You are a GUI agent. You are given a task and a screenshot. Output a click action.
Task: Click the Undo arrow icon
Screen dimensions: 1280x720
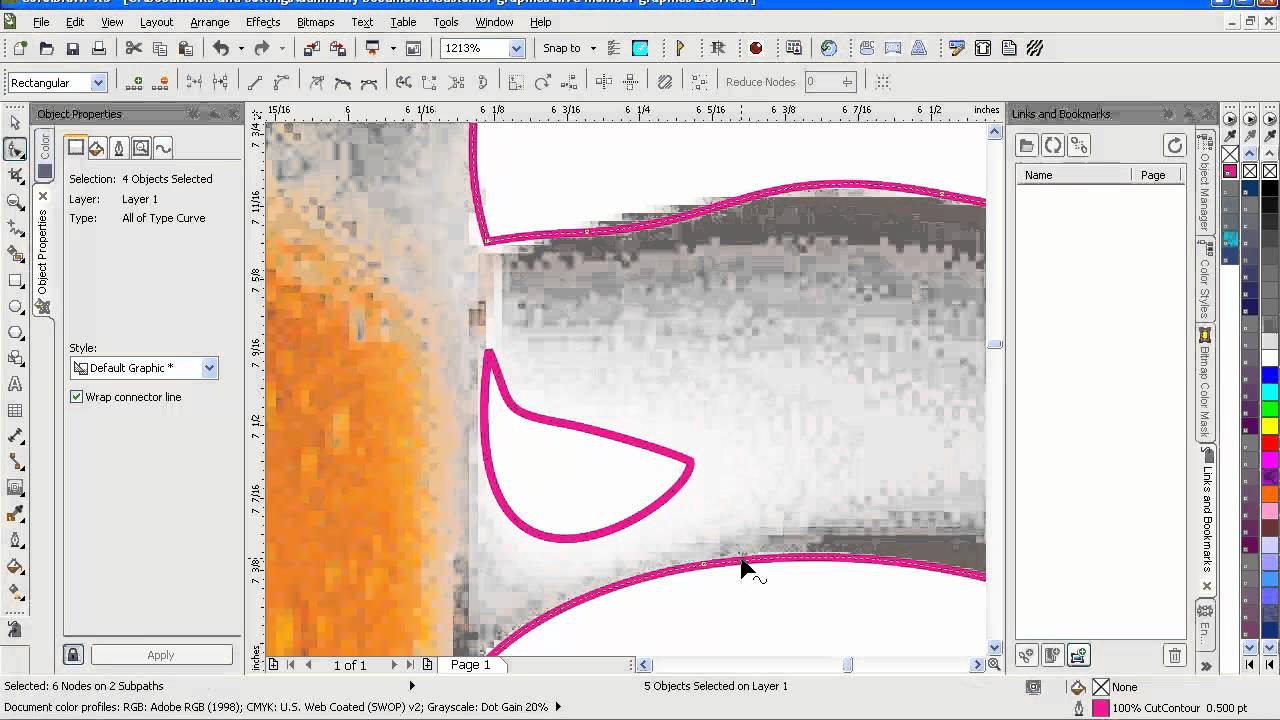pyautogui.click(x=221, y=48)
